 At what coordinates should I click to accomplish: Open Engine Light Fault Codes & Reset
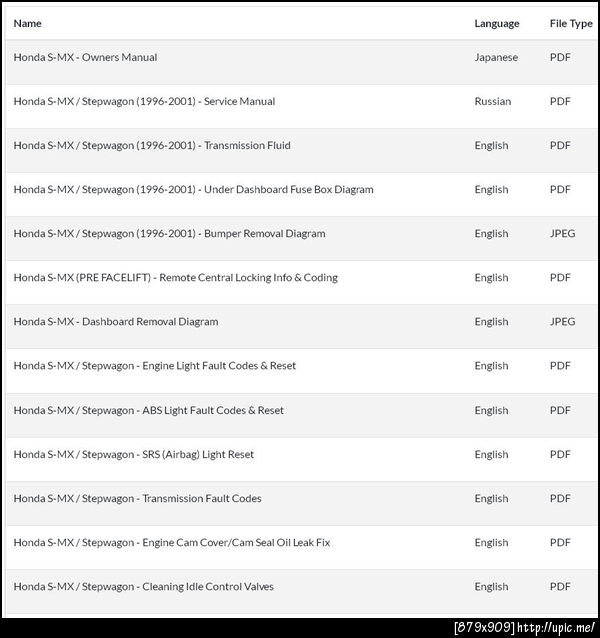pyautogui.click(x=154, y=366)
